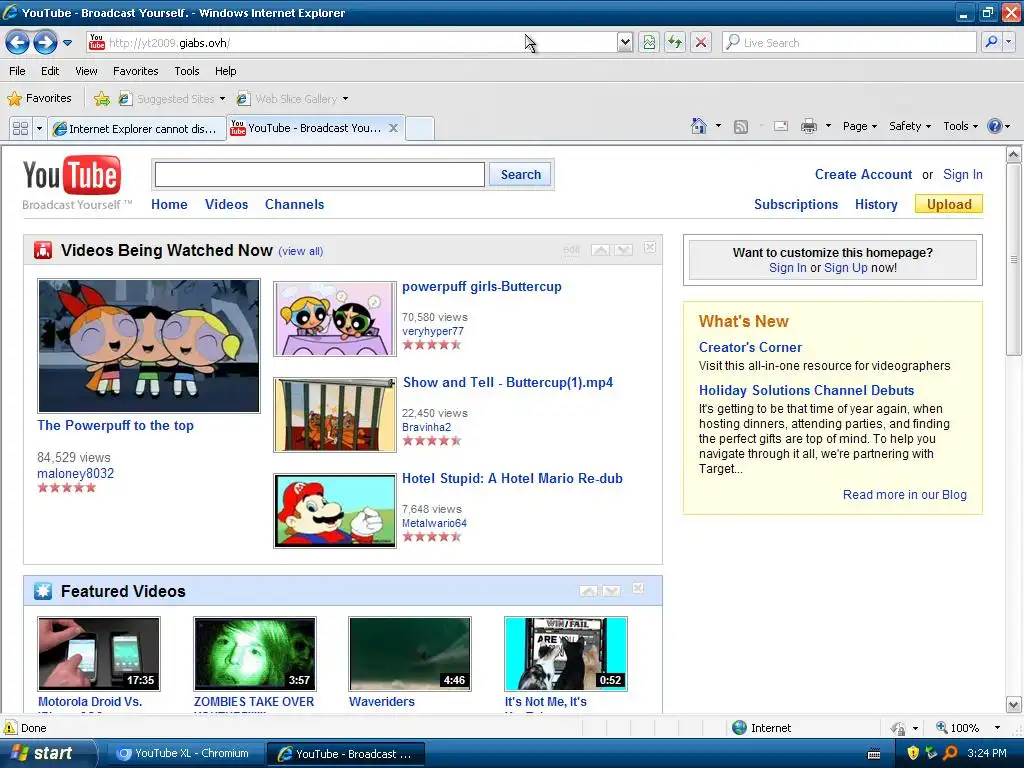The width and height of the screenshot is (1024, 768).
Task: Open Hotel Stupid Mario Re-dub thumbnail
Action: [x=335, y=511]
